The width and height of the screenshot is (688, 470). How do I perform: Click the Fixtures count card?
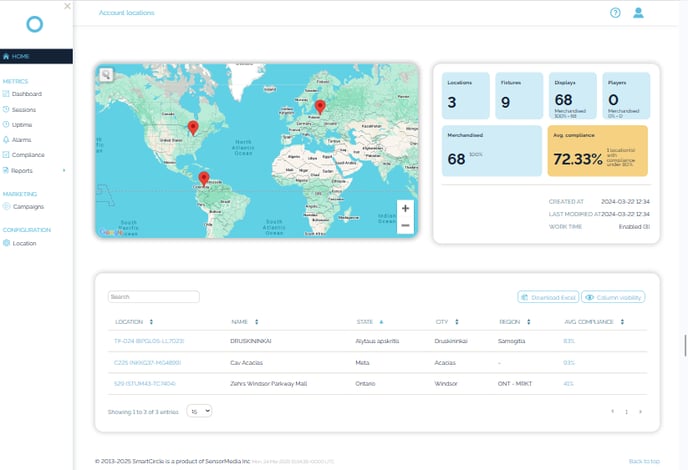pyautogui.click(x=519, y=96)
